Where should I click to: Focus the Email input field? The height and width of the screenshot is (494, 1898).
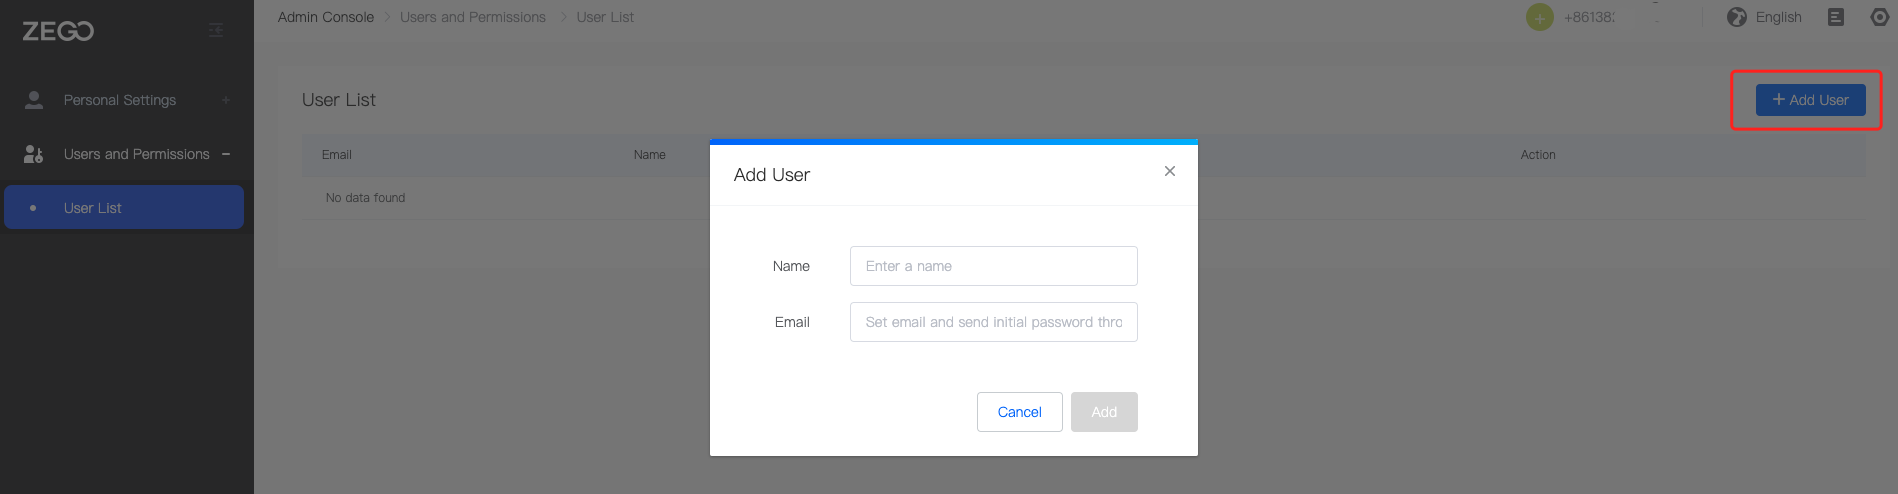pos(993,322)
